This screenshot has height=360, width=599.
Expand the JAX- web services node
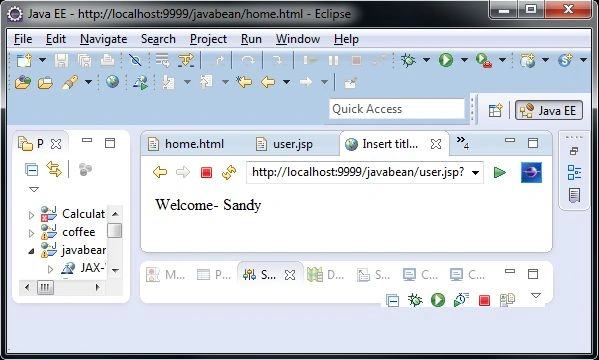50,269
